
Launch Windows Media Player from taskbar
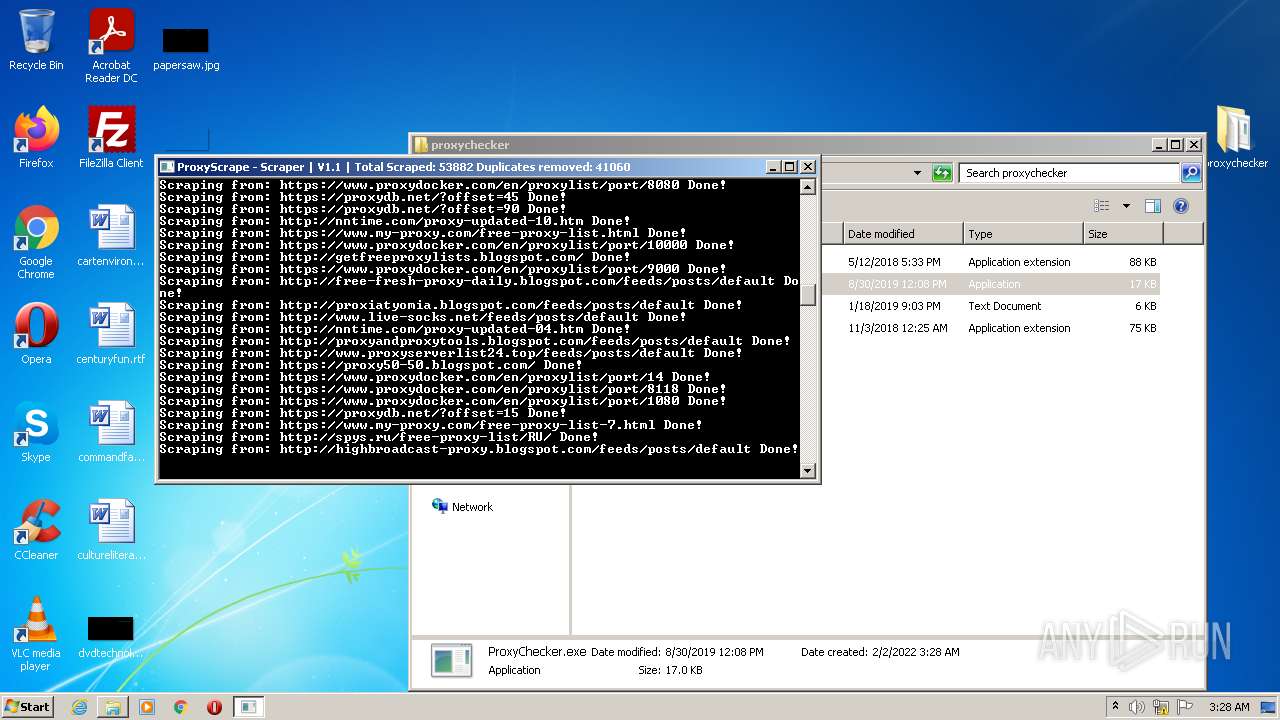click(x=147, y=707)
